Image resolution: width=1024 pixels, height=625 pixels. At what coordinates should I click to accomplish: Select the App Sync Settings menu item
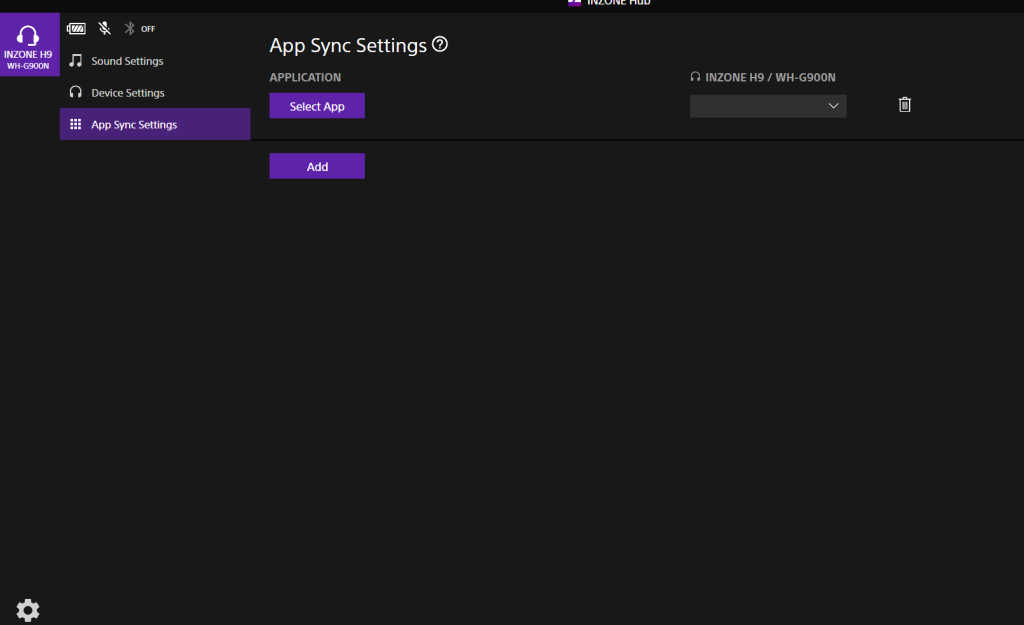pos(134,125)
